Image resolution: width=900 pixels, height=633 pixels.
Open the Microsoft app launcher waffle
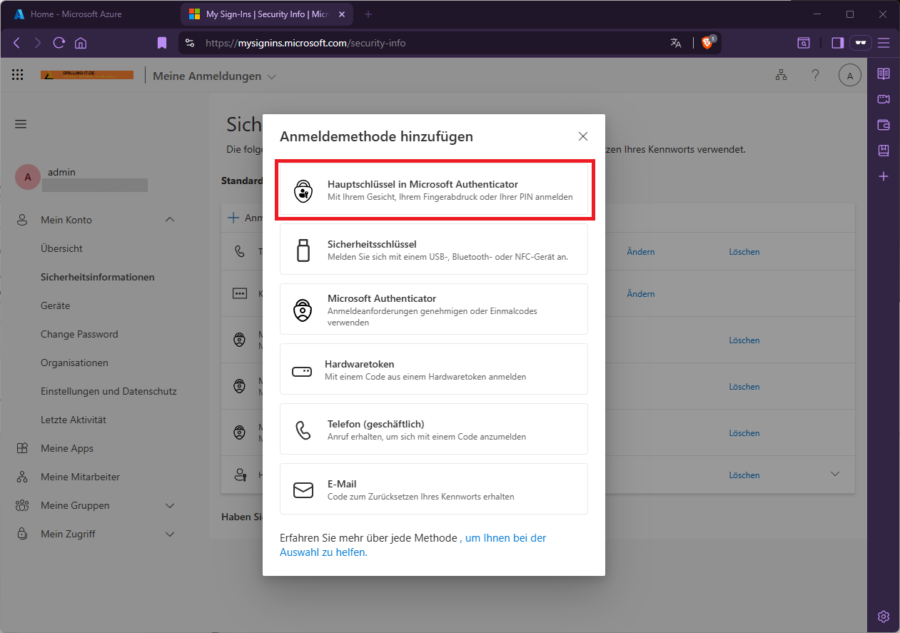click(x=17, y=75)
